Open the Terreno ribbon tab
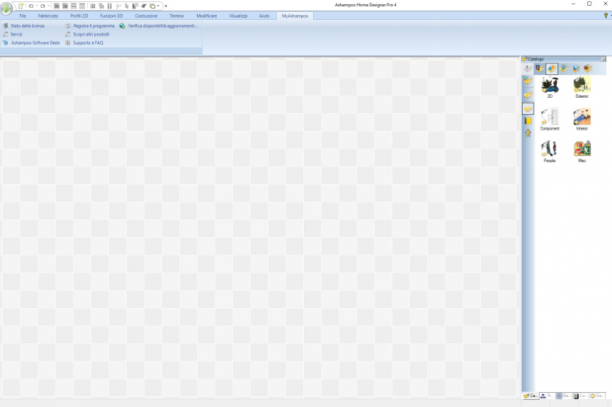 pos(176,16)
